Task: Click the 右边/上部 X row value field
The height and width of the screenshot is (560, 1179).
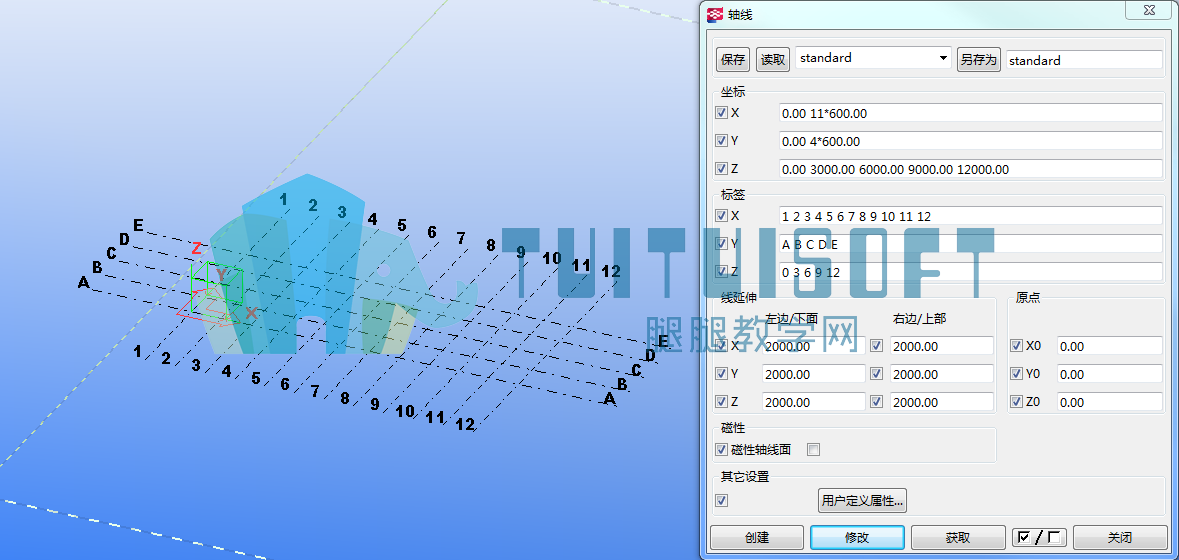Action: (941, 347)
